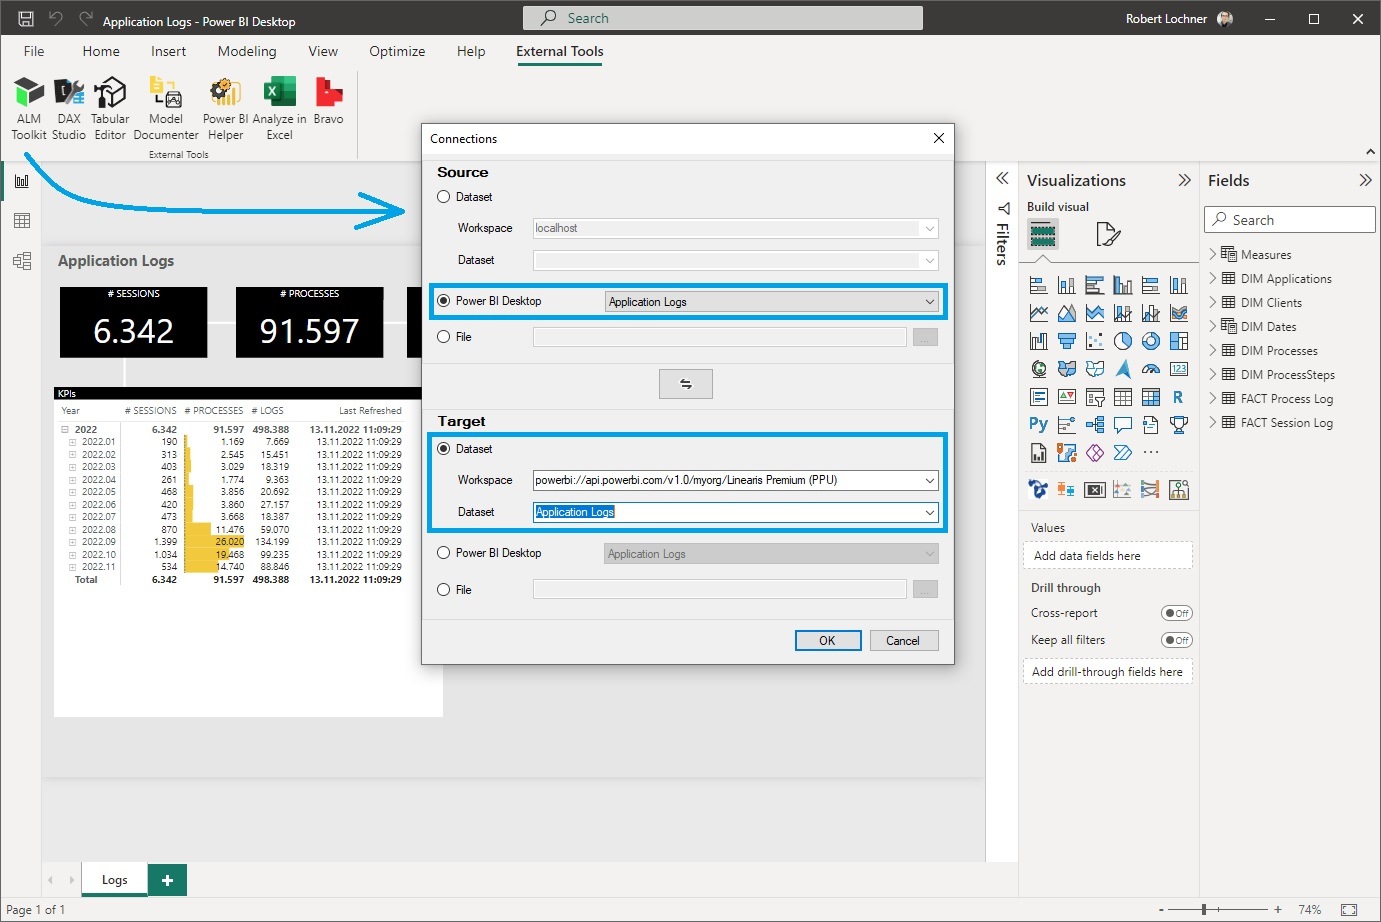The height and width of the screenshot is (922, 1381).
Task: Select the Slicer visual
Action: click(1095, 397)
